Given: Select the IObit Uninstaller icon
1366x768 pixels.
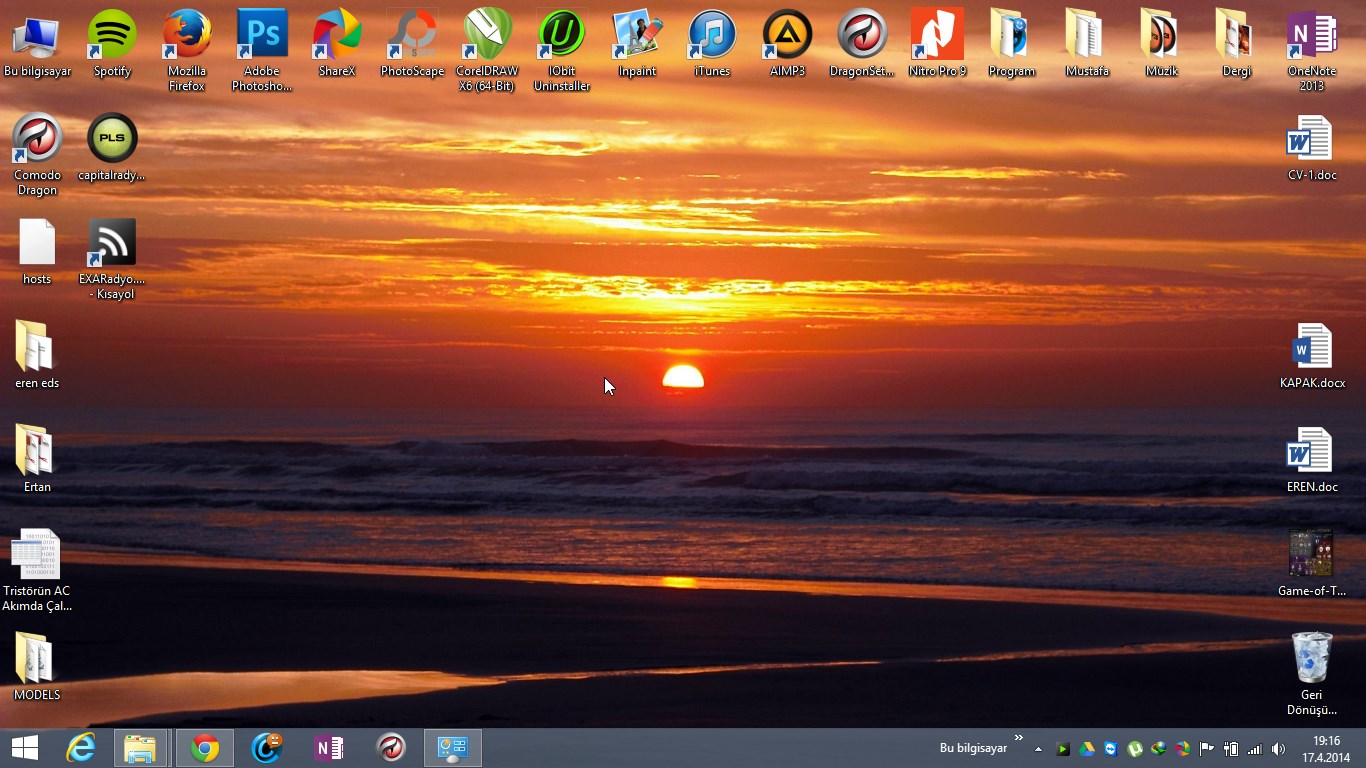Looking at the screenshot, I should (x=562, y=50).
